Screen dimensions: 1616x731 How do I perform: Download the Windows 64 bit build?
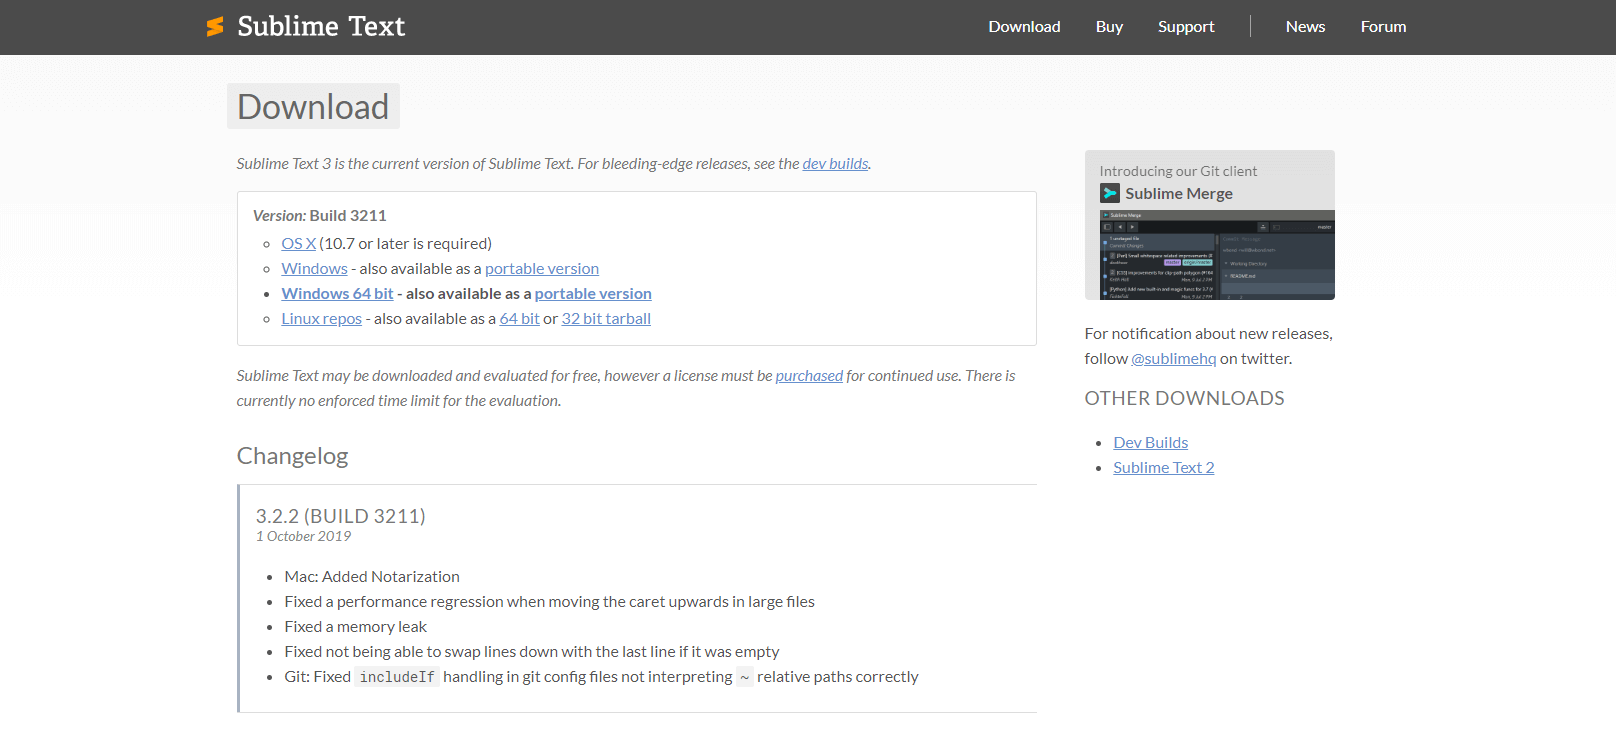pyautogui.click(x=337, y=294)
